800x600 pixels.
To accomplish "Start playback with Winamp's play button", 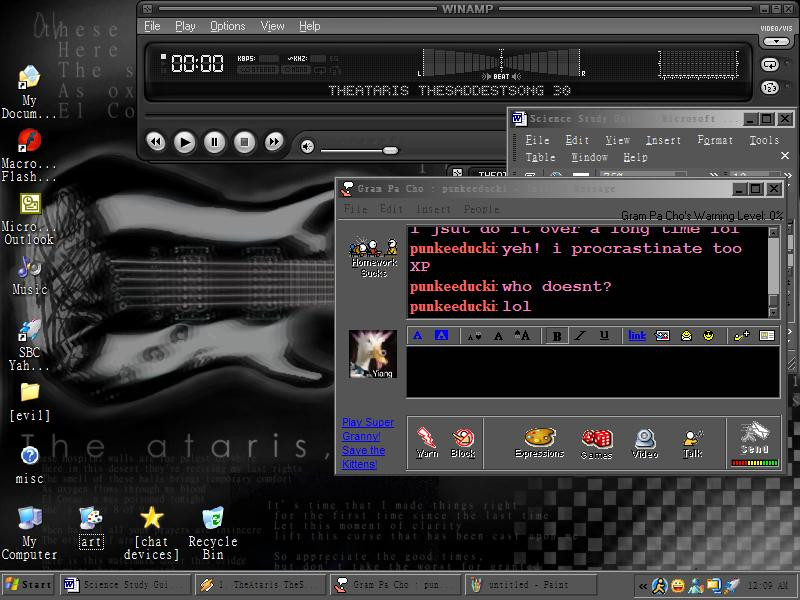I will [x=185, y=142].
